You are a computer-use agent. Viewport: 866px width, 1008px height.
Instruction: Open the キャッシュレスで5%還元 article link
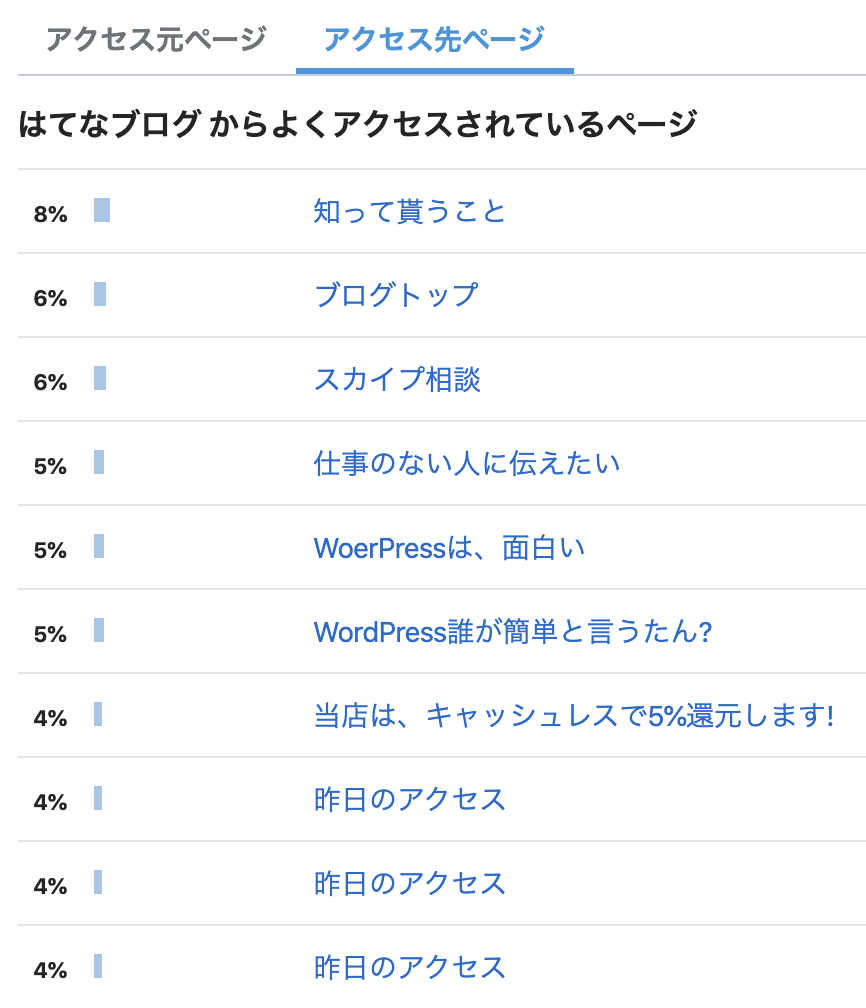point(574,716)
